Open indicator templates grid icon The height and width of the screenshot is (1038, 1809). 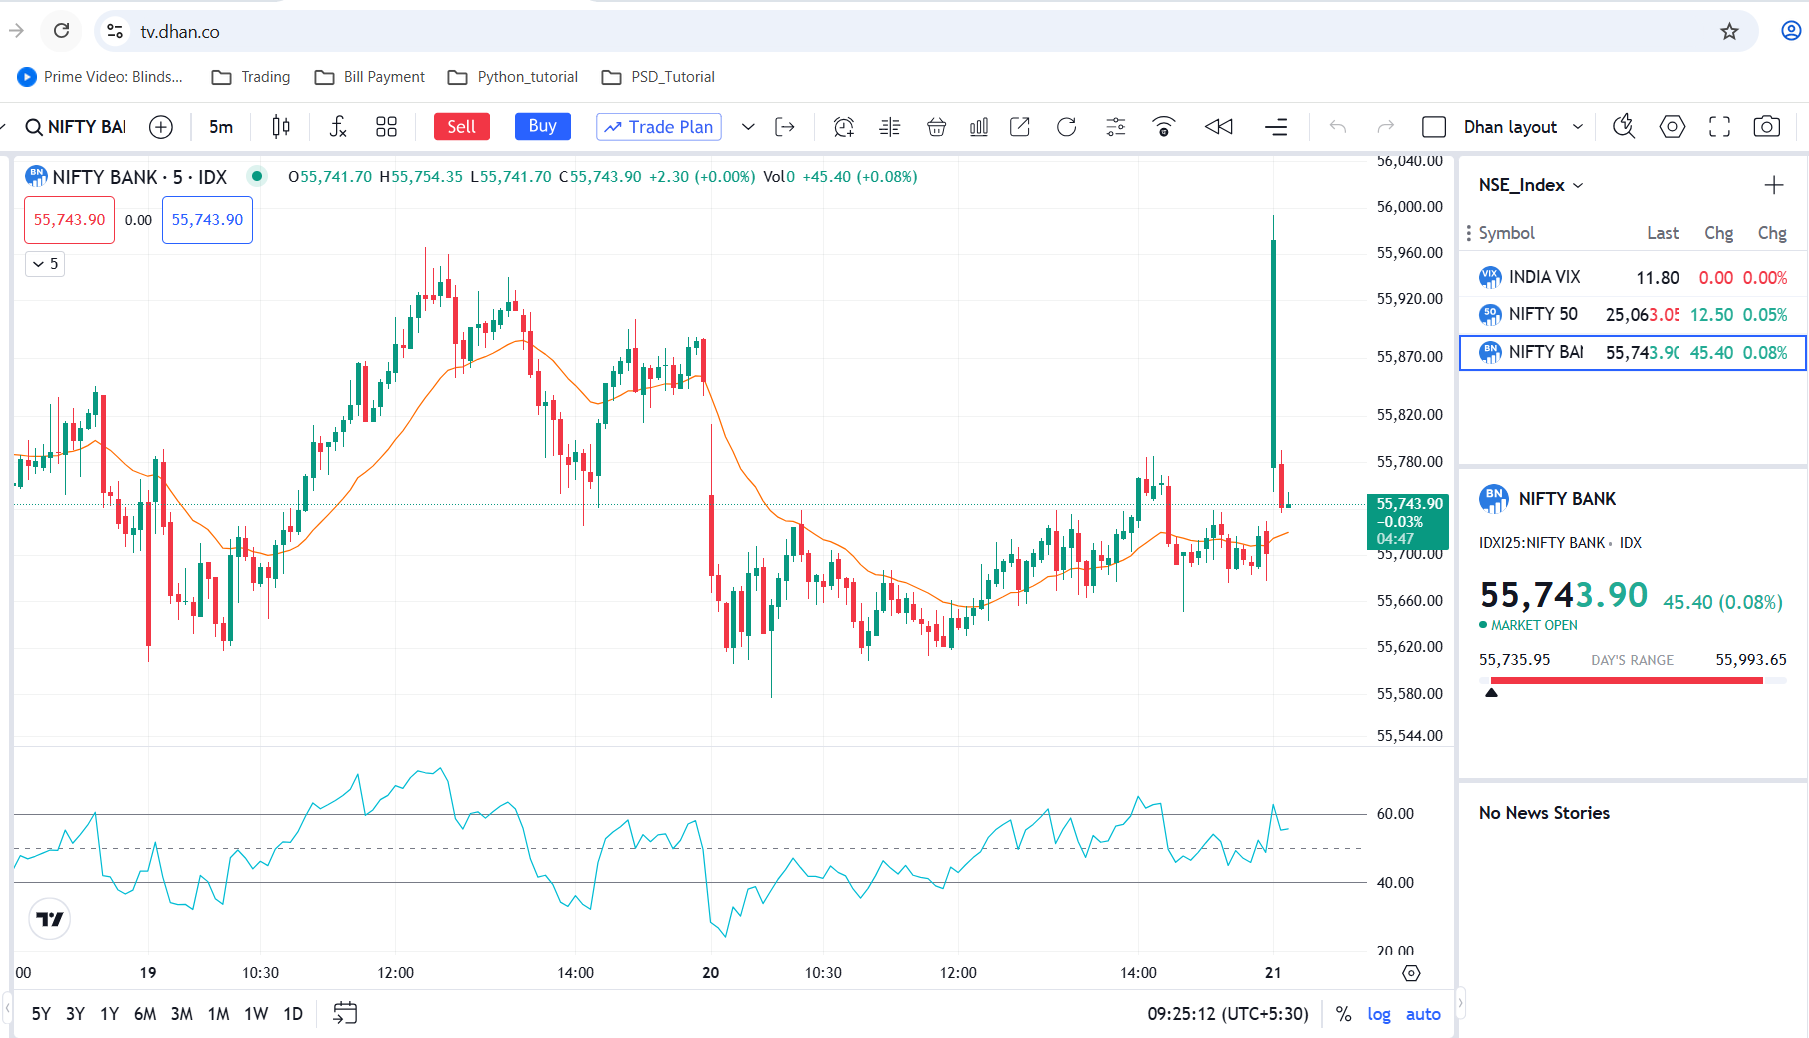[386, 127]
